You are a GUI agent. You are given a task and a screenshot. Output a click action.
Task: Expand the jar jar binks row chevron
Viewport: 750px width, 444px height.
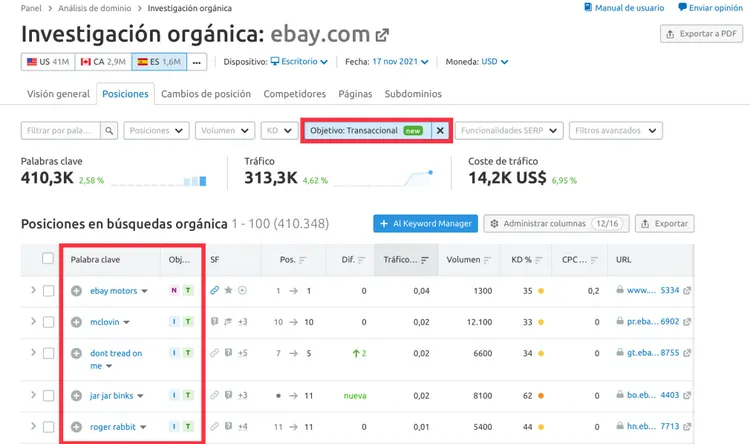point(33,395)
